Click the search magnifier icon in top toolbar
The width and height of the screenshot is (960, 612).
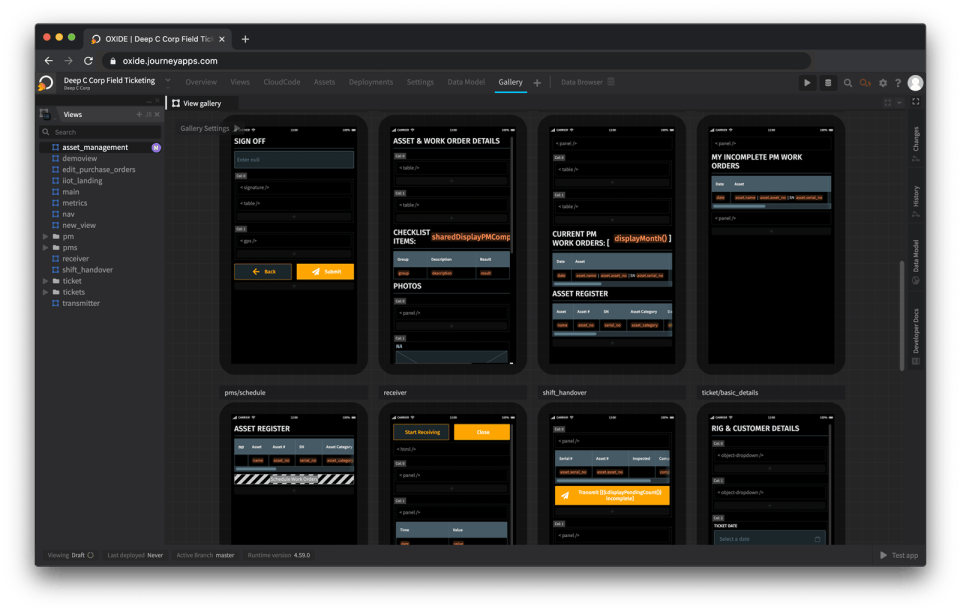[848, 83]
